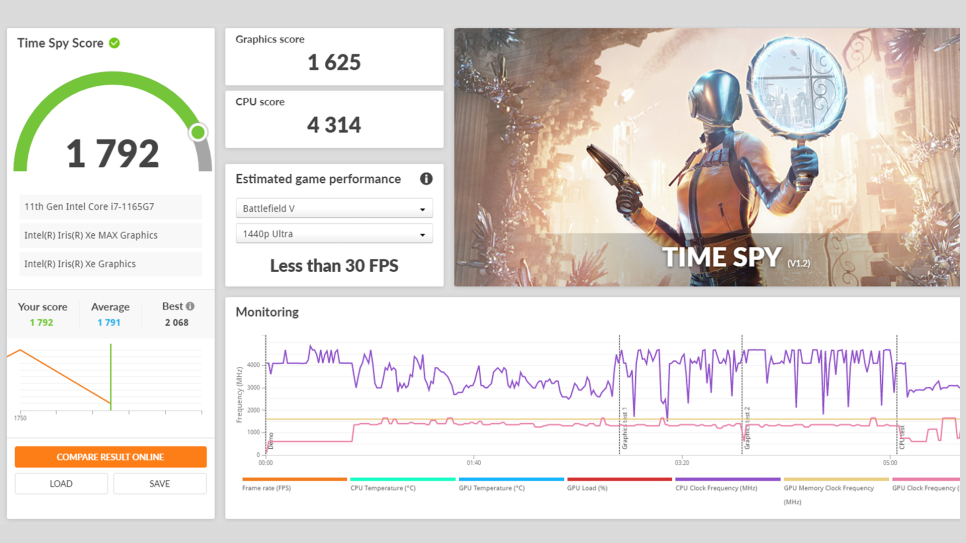Click the SAVE button

pyautogui.click(x=160, y=484)
